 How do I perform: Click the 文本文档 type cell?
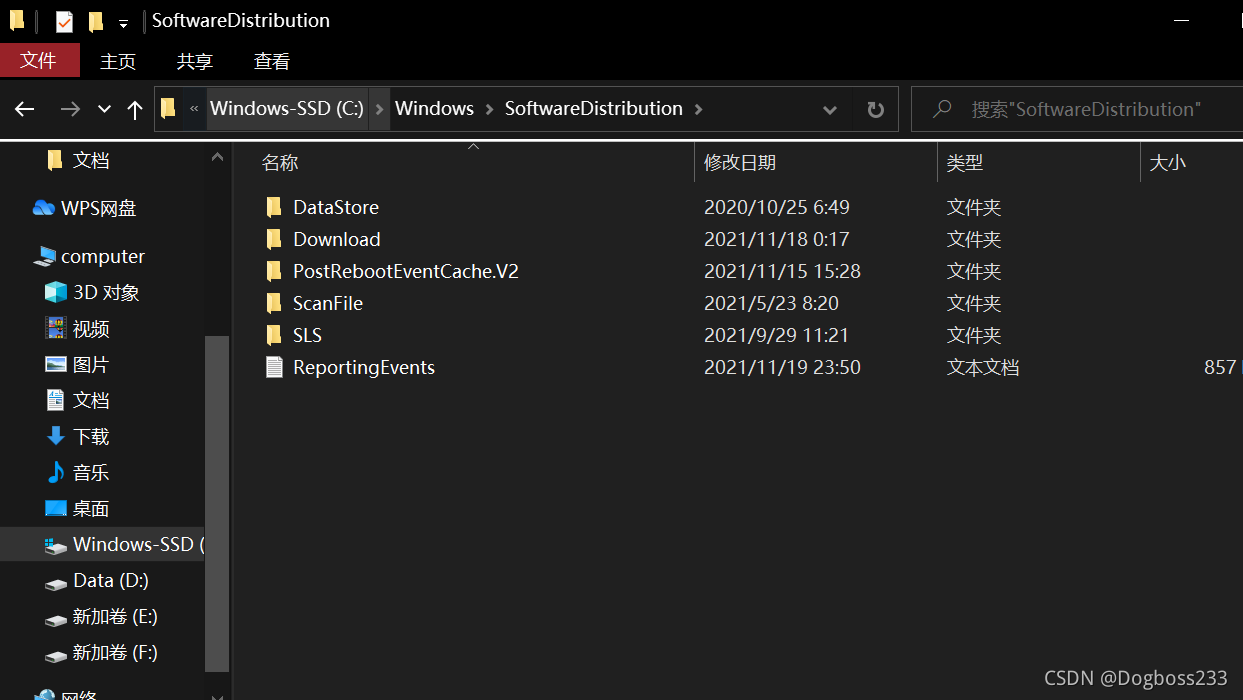click(983, 367)
